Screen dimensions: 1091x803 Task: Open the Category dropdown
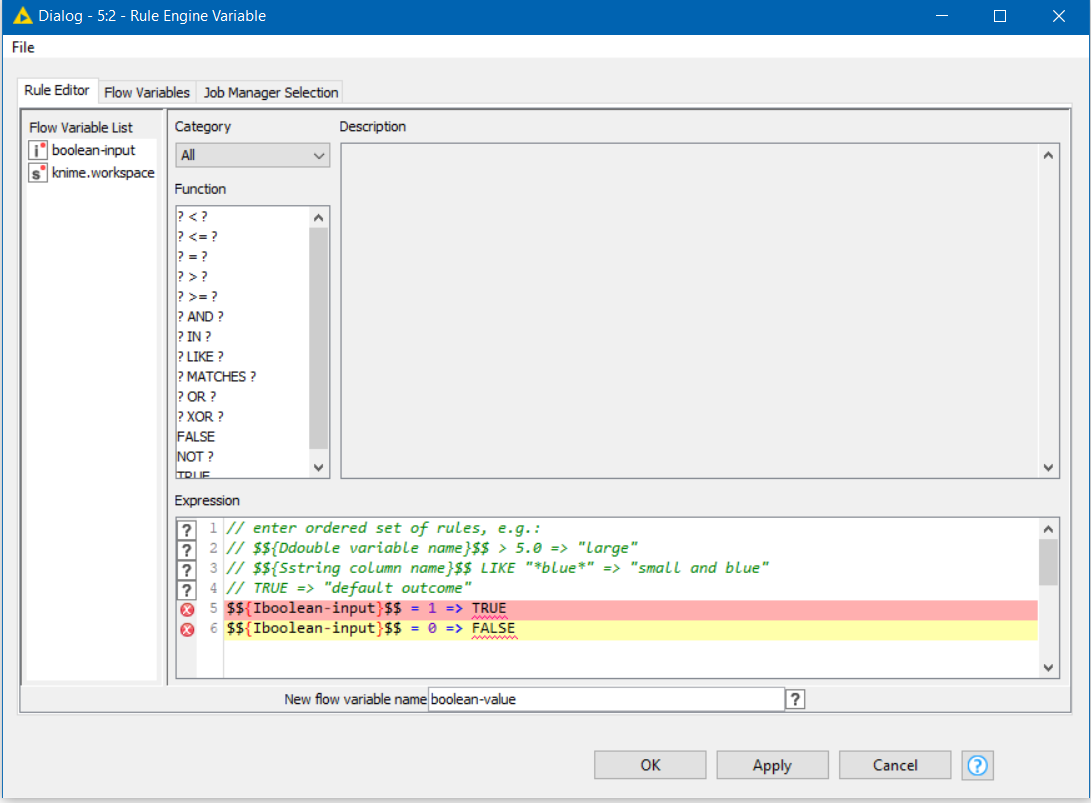pos(252,155)
